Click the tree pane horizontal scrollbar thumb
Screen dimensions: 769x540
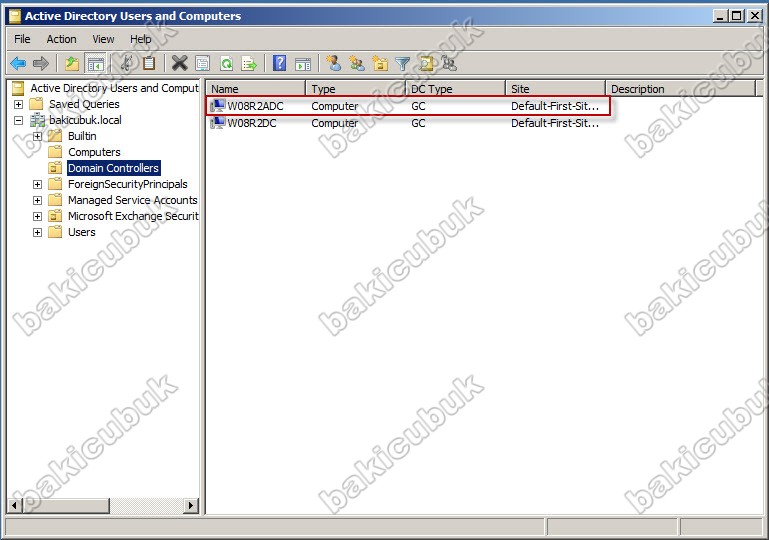[65, 505]
